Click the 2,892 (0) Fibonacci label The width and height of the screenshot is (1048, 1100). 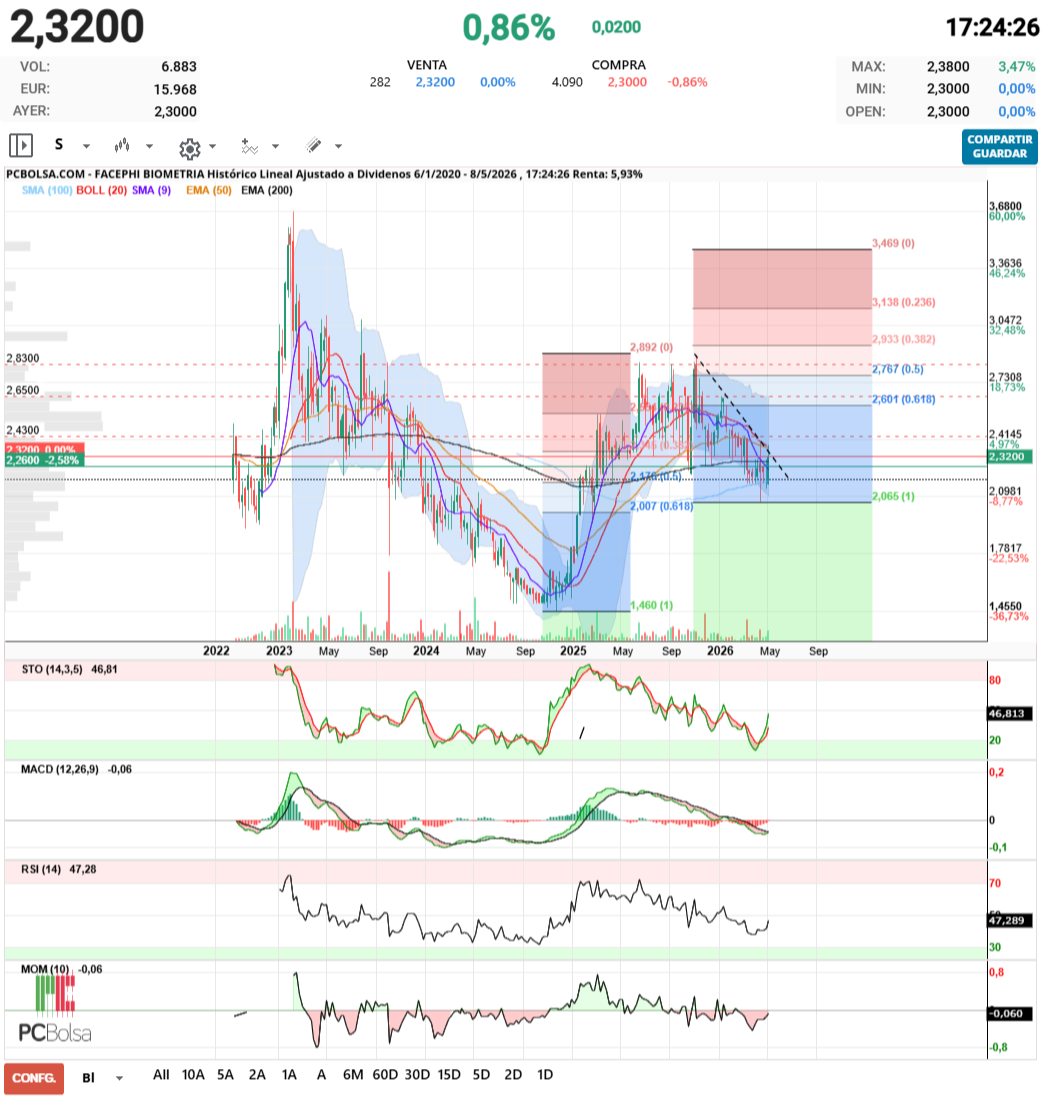(x=651, y=347)
